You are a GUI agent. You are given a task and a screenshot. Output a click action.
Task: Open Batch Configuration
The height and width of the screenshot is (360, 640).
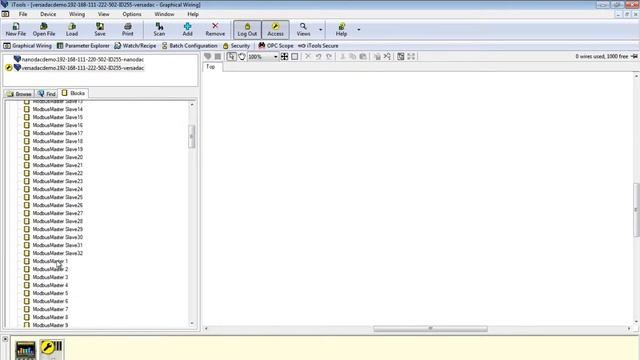tap(189, 46)
